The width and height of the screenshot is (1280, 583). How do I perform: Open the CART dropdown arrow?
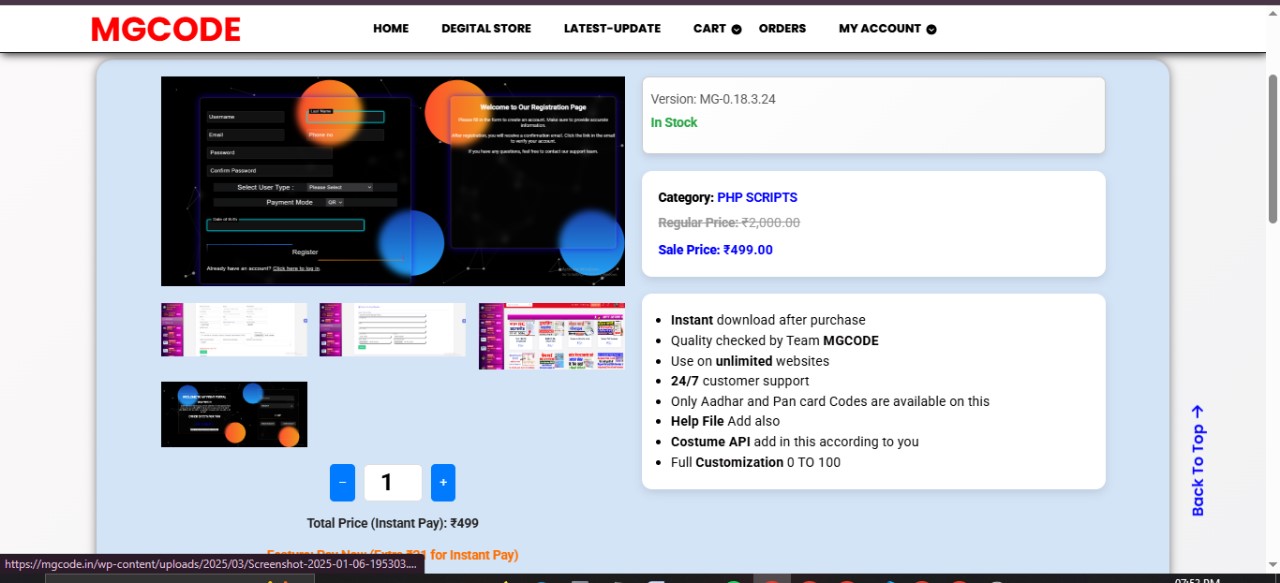737,30
